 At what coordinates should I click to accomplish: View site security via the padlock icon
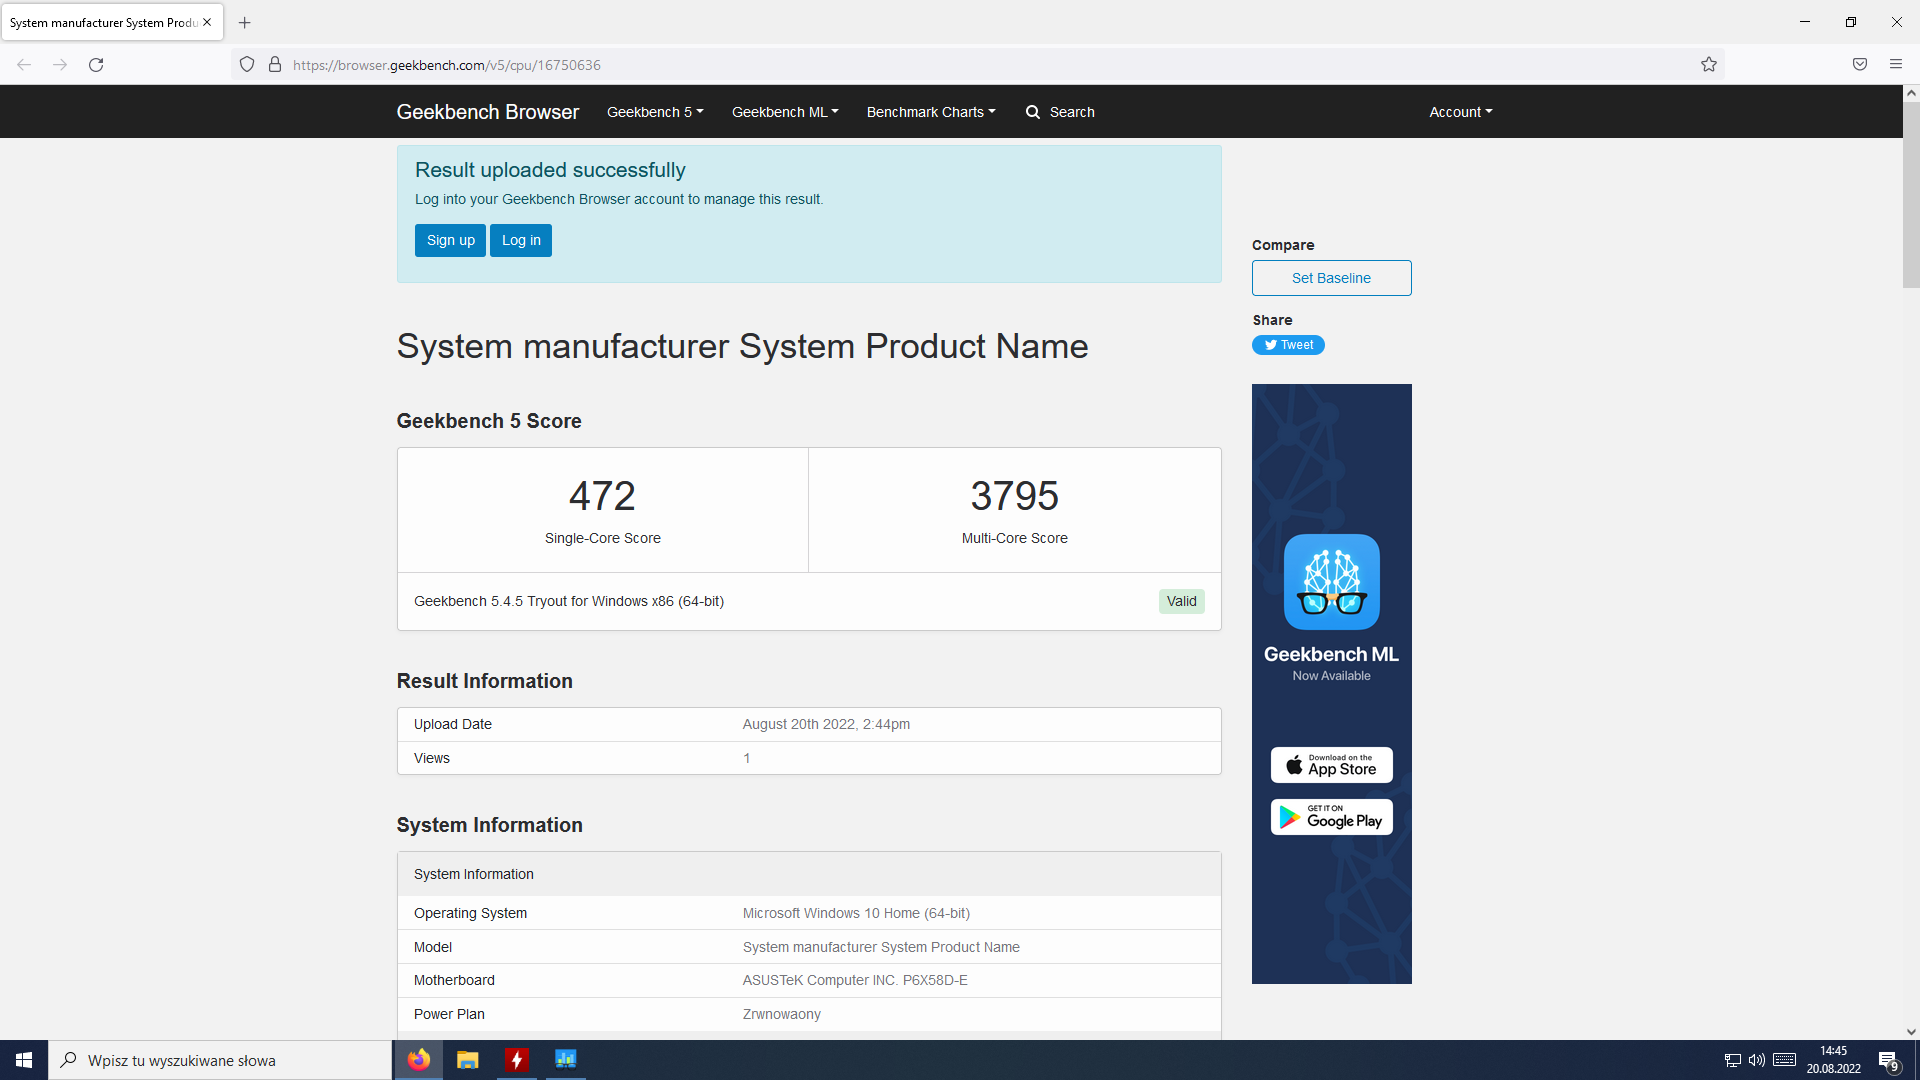pos(275,65)
